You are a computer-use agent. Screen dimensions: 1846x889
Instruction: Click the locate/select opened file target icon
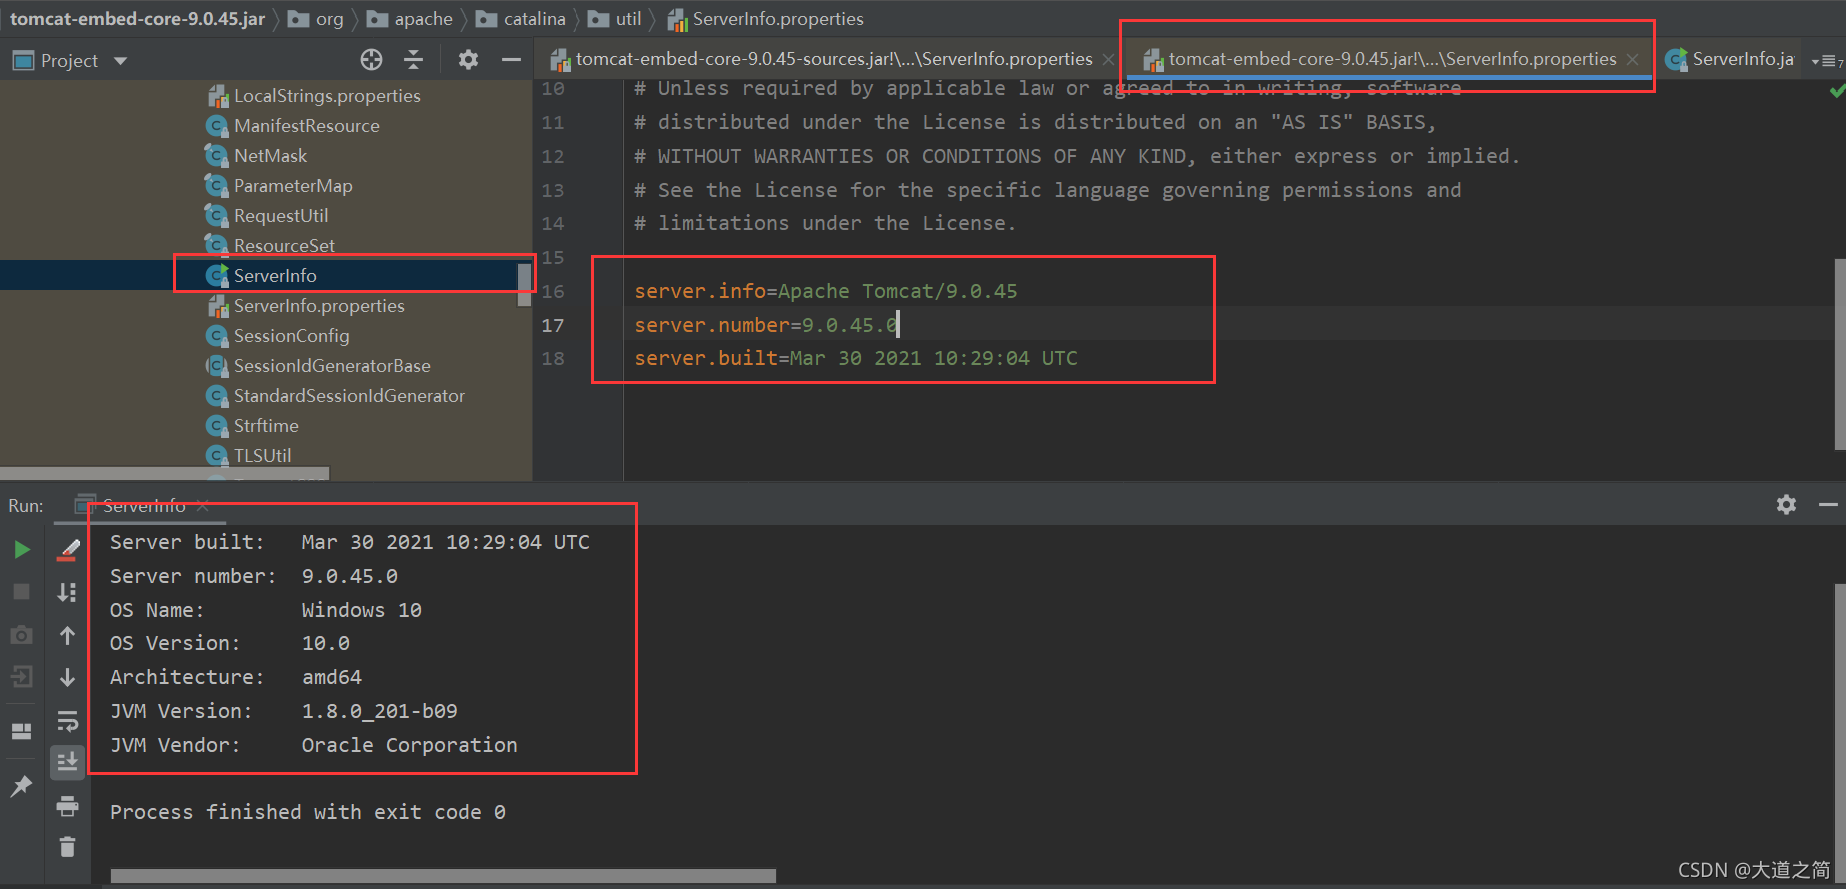371,60
